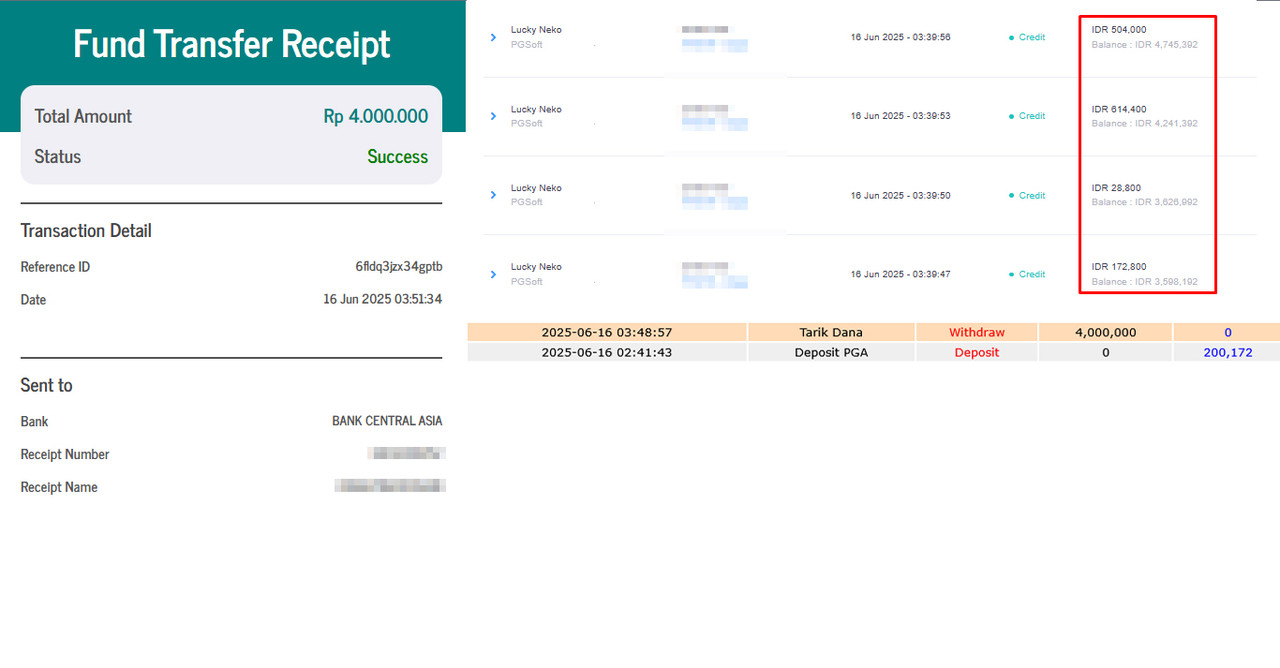This screenshot has width=1280, height=668.
Task: Click the IDR 28,800 credit amount
Action: coord(1116,188)
